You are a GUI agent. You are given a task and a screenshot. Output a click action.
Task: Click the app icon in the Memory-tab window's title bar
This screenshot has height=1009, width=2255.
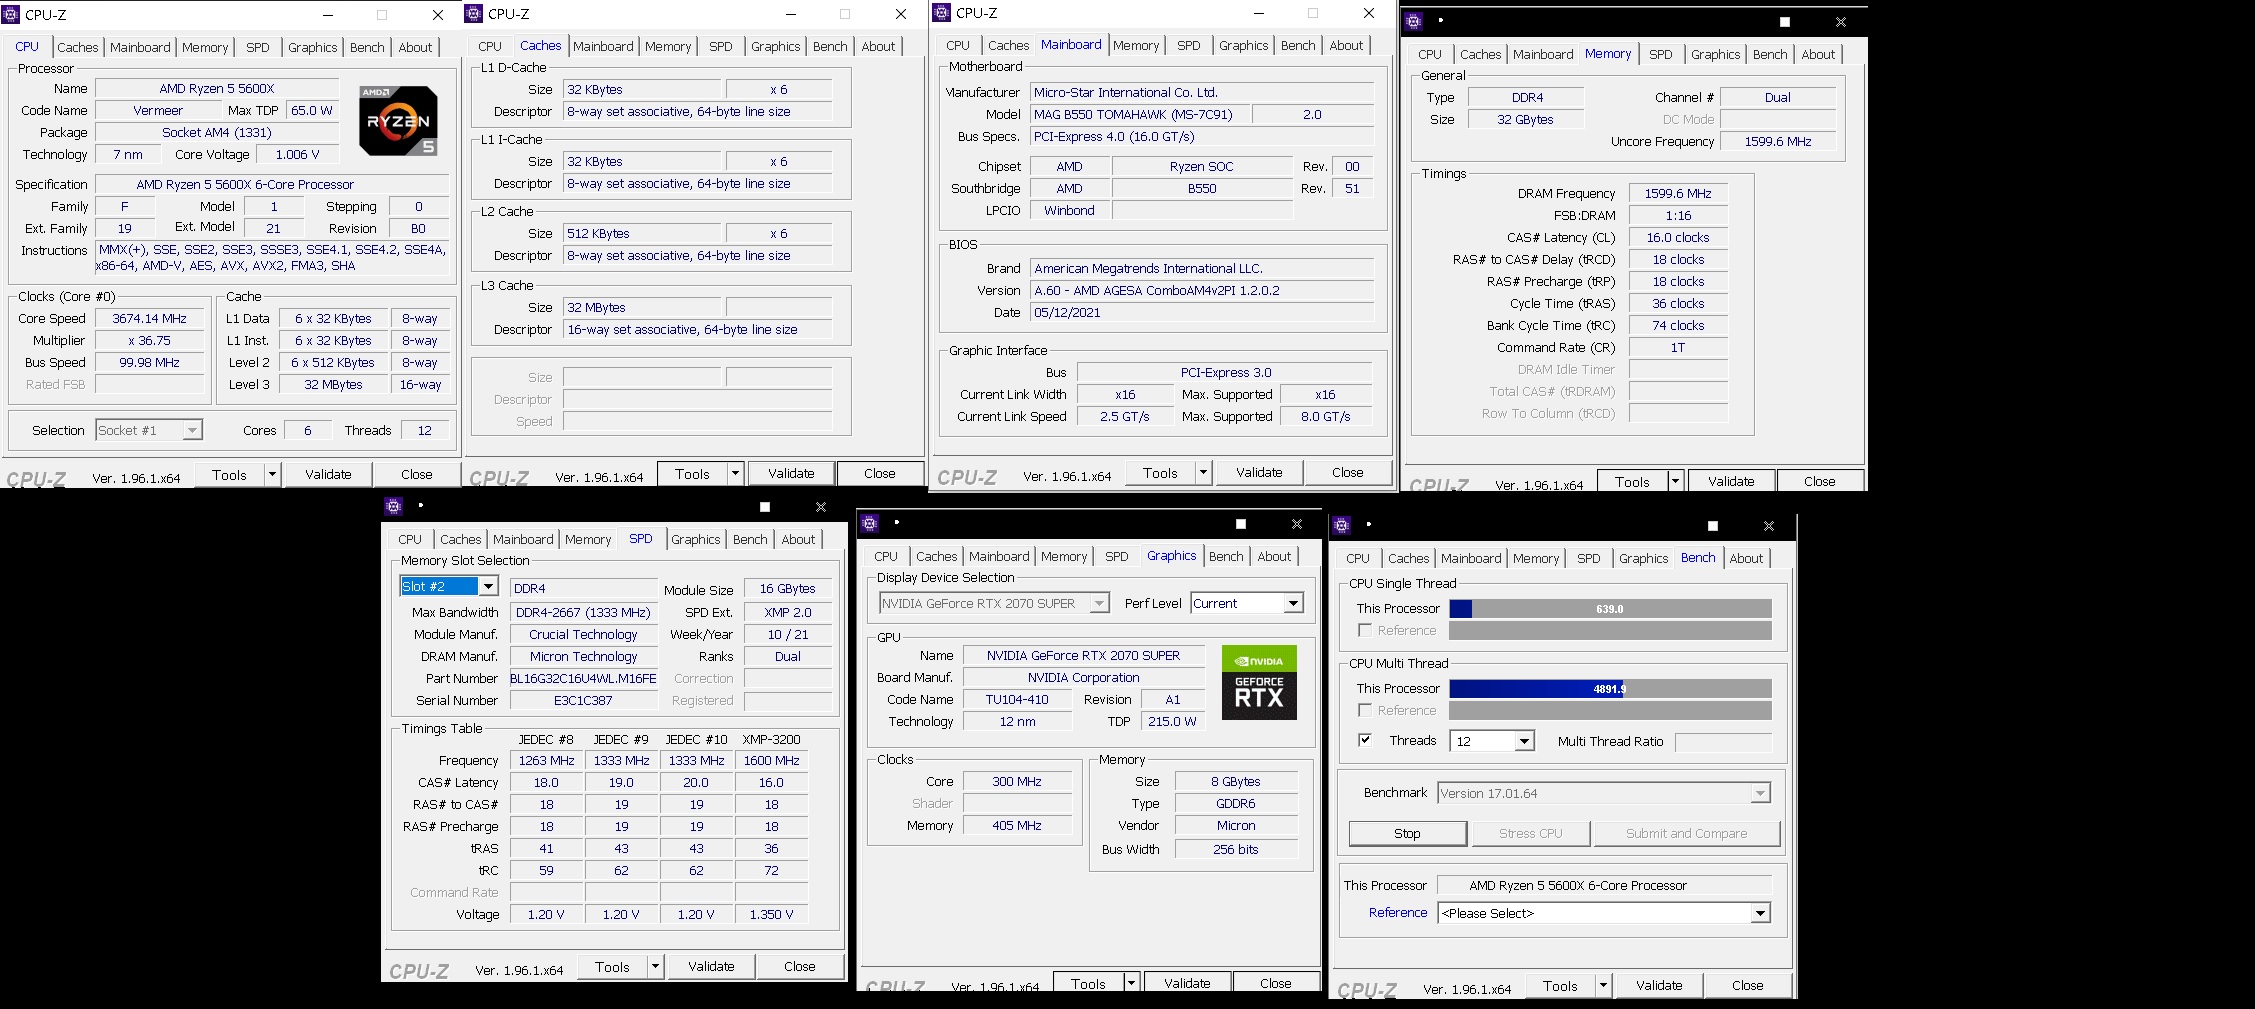point(1413,21)
